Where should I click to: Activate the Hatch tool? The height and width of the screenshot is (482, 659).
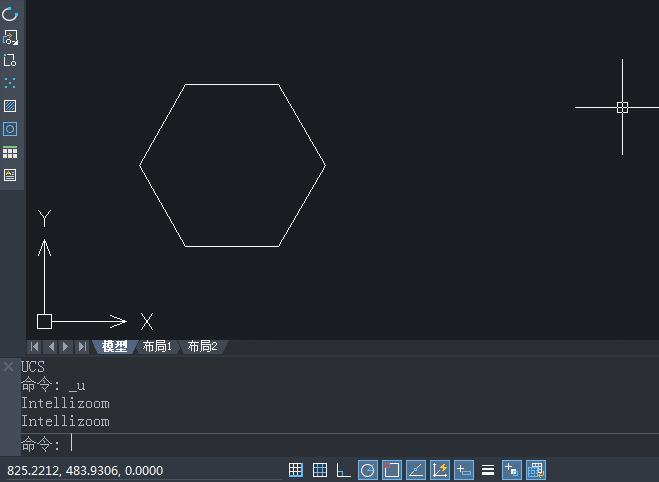pyautogui.click(x=10, y=106)
